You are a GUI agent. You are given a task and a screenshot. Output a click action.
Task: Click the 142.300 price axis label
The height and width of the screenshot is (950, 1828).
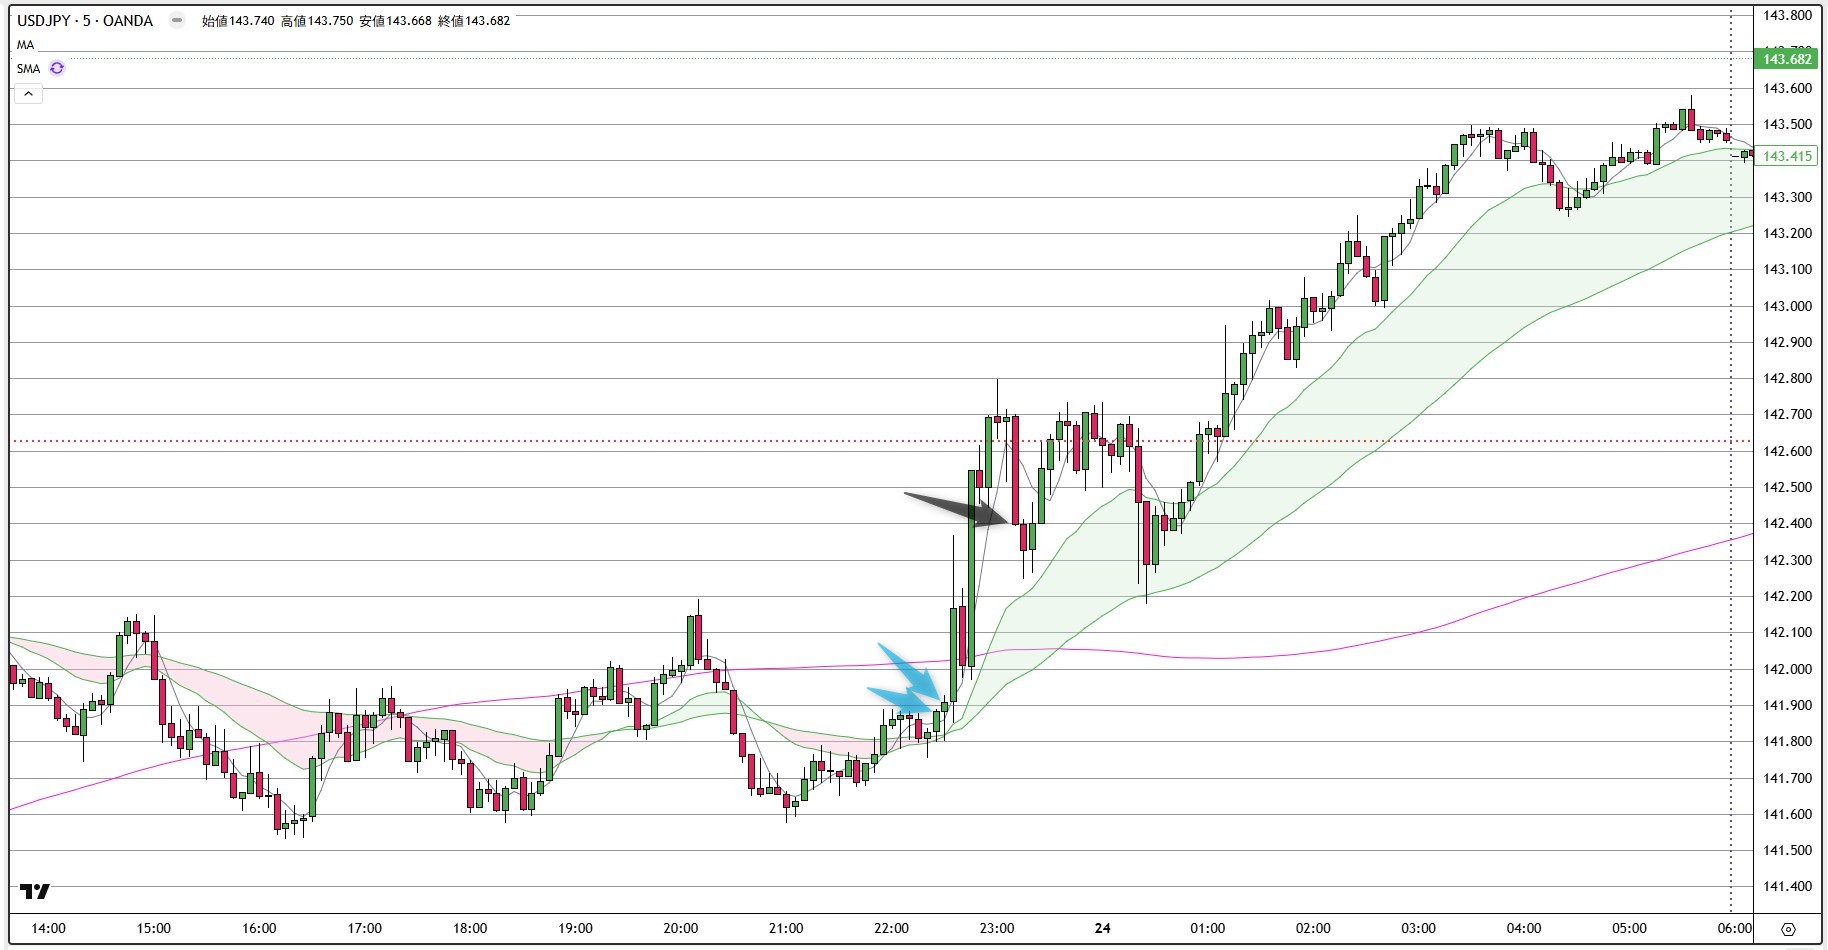point(1787,560)
